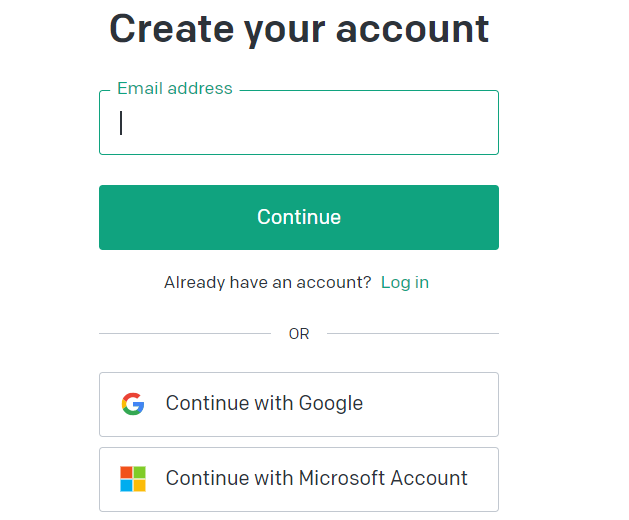Click the green Continue button

click(299, 217)
